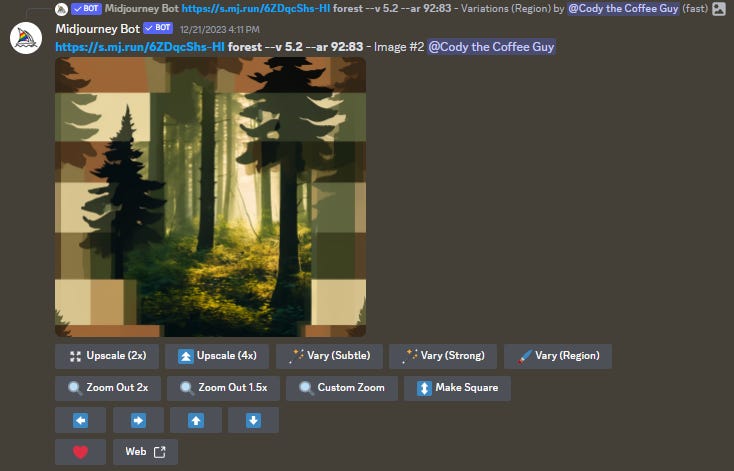Favorite the image with red heart

tap(81, 452)
